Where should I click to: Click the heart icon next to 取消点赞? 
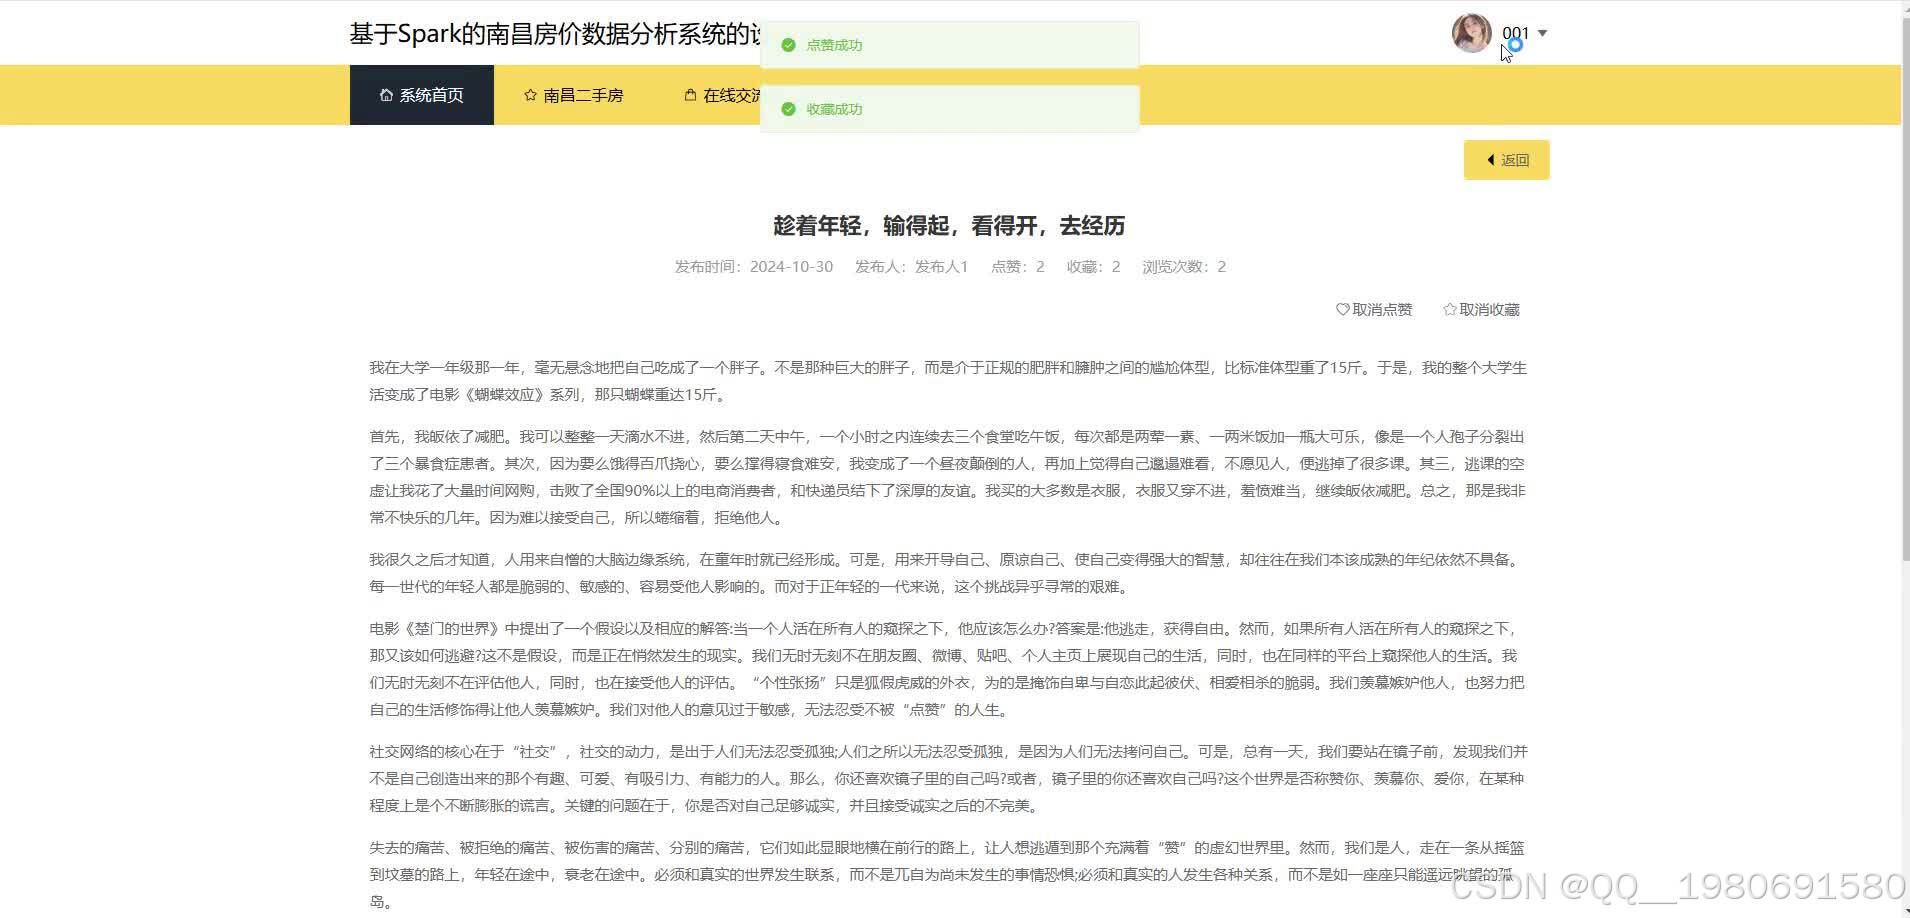point(1343,310)
